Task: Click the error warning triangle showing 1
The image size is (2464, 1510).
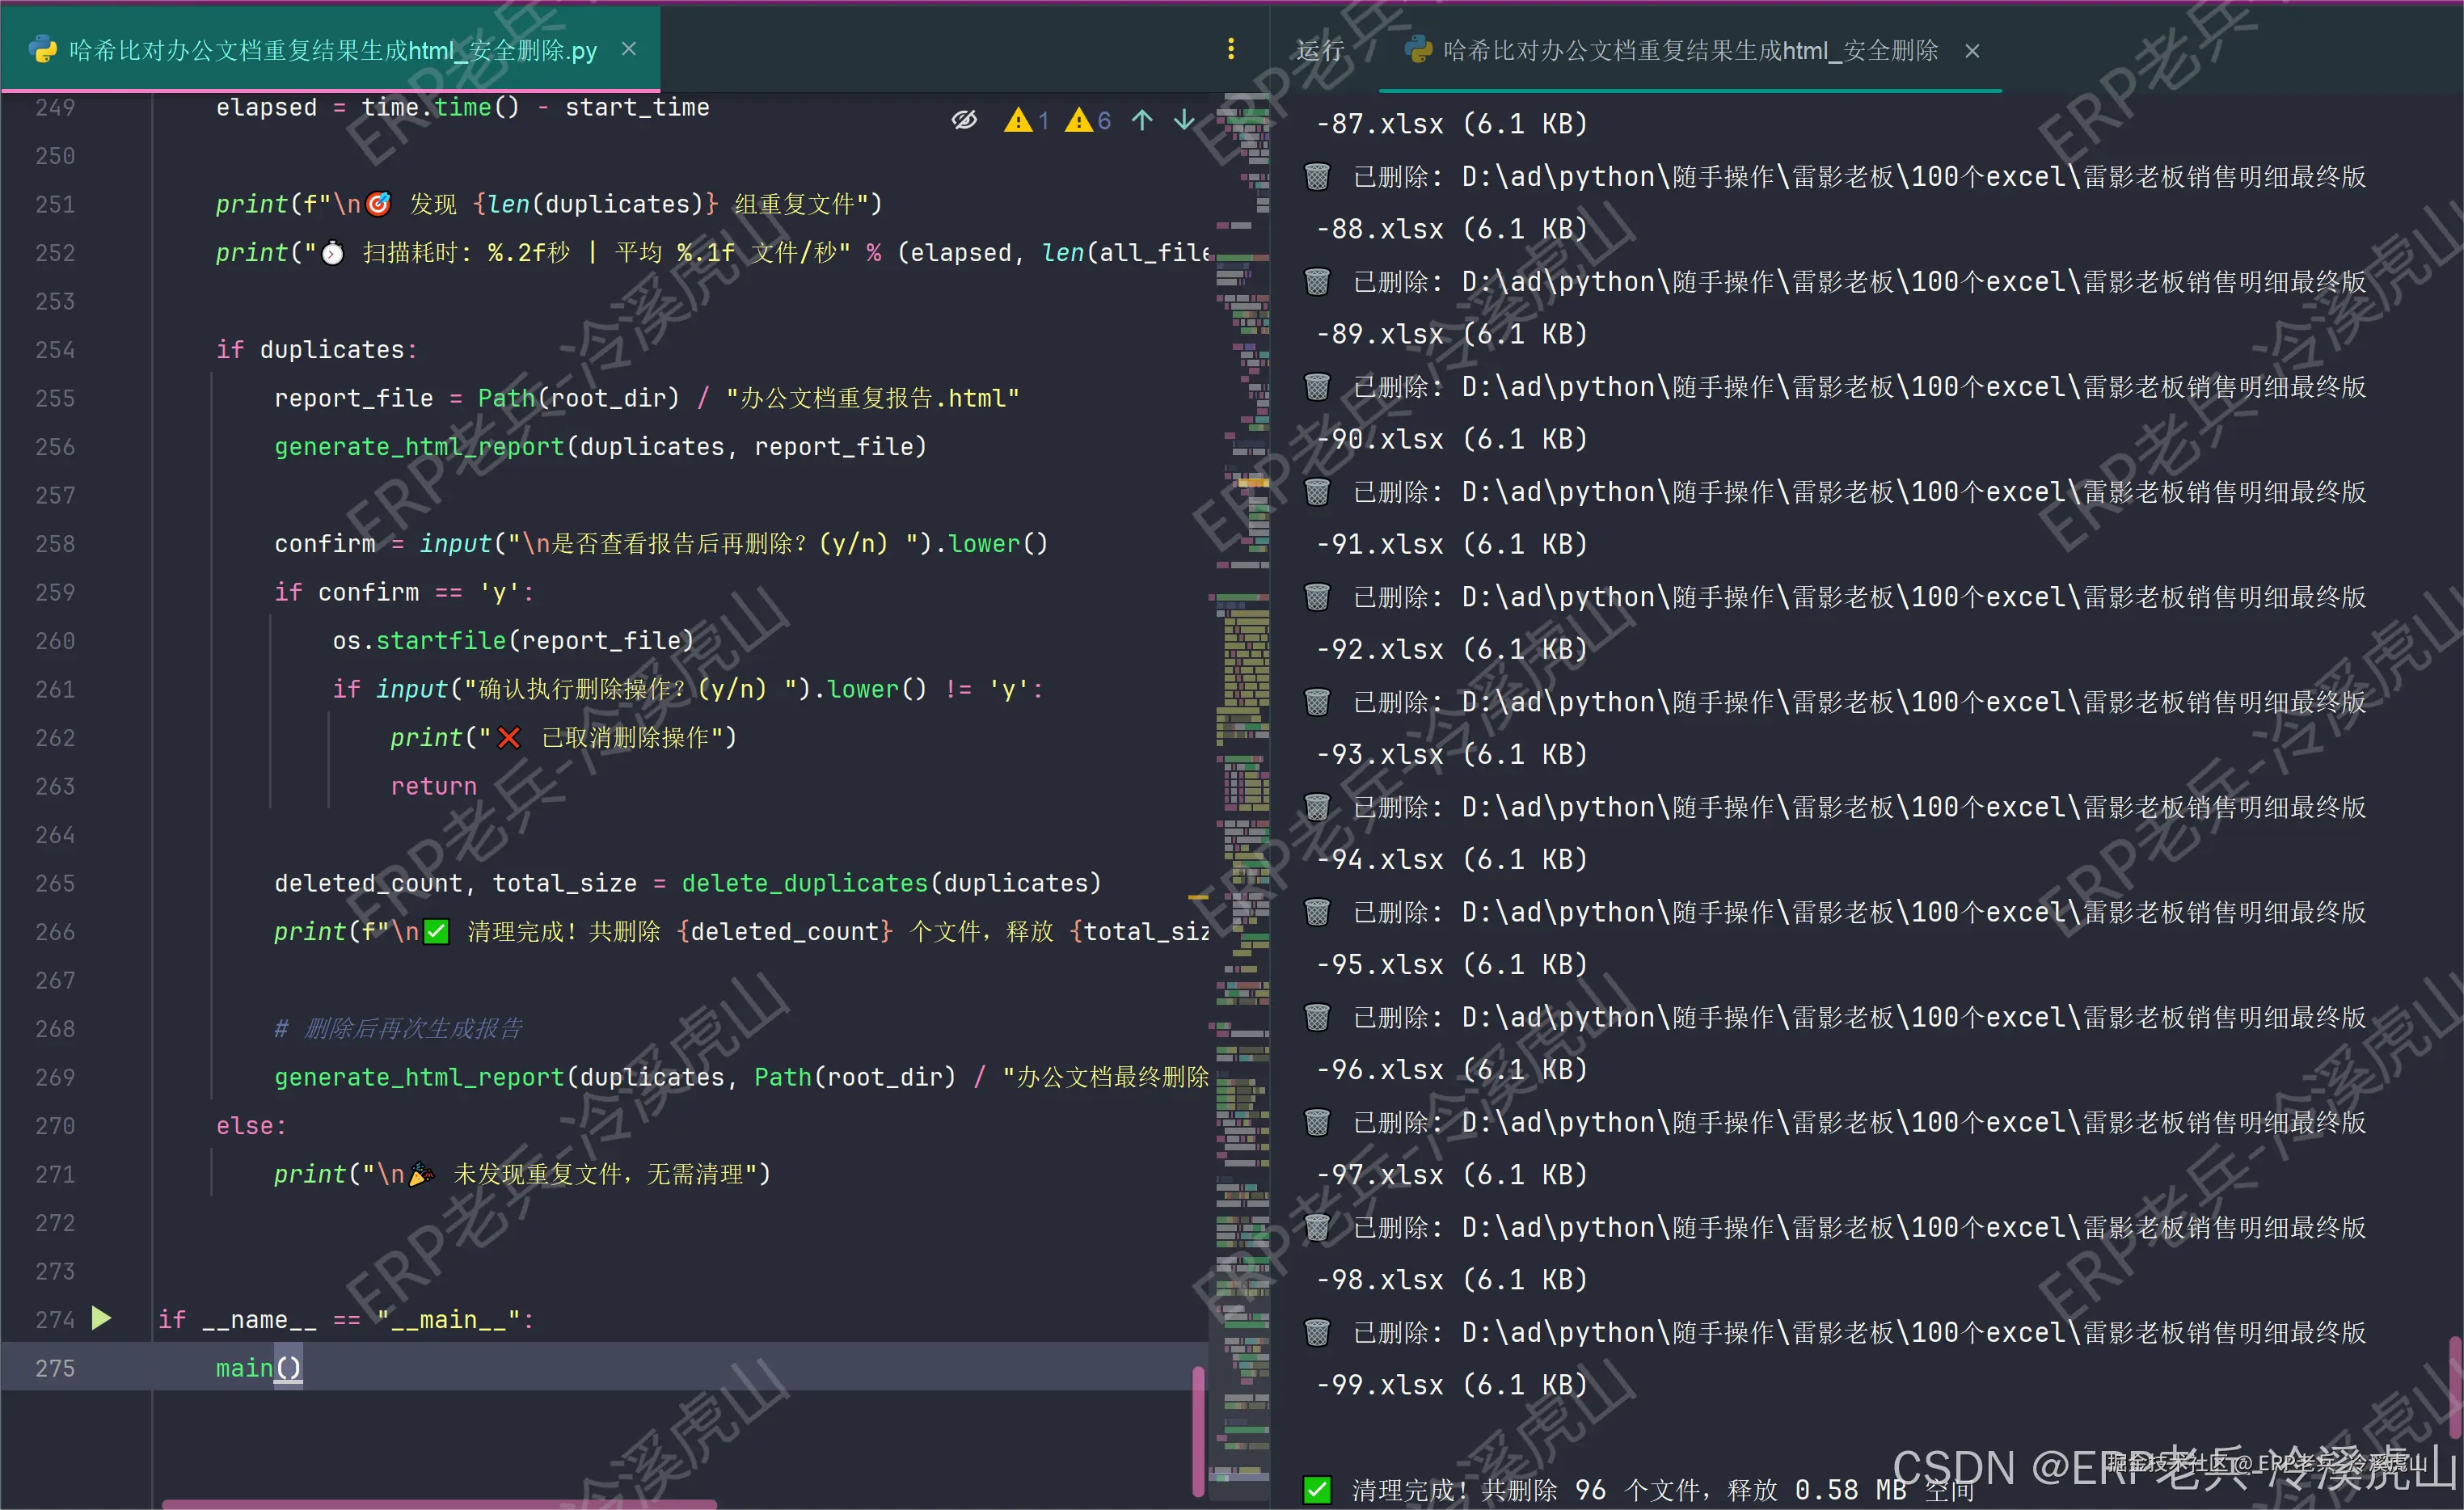Action: point(1019,121)
